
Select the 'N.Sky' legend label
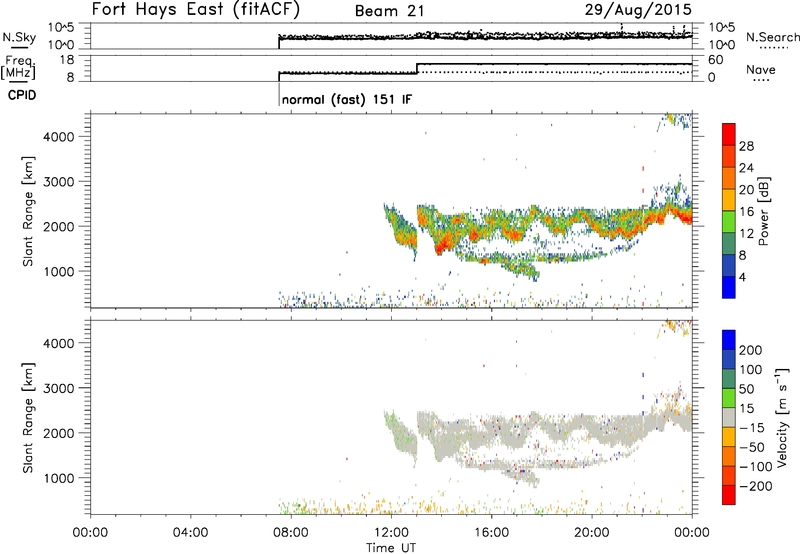pos(19,37)
